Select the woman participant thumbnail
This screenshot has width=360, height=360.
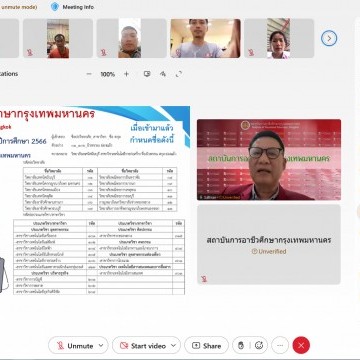pos(279,38)
